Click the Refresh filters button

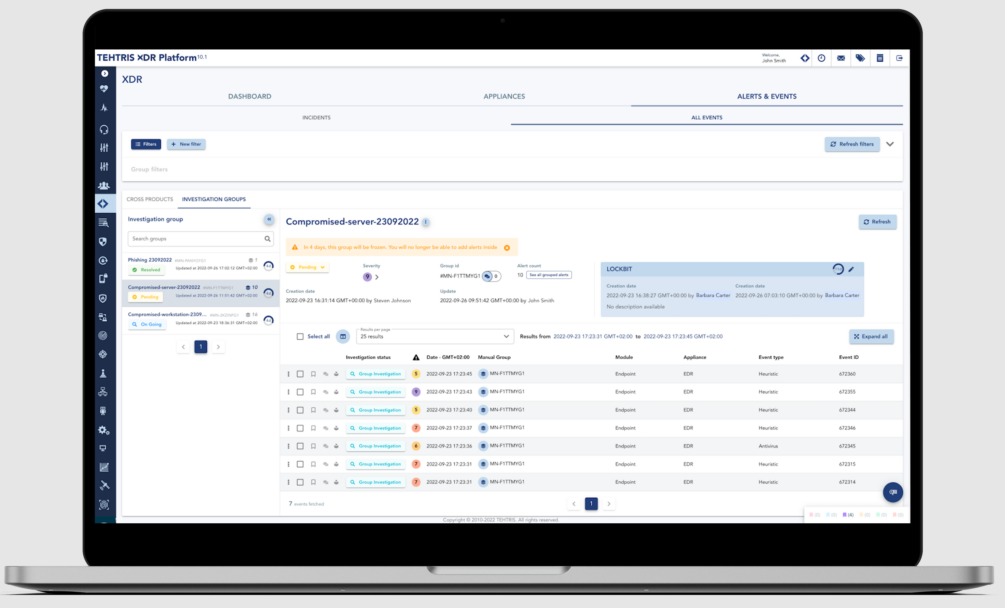[852, 144]
